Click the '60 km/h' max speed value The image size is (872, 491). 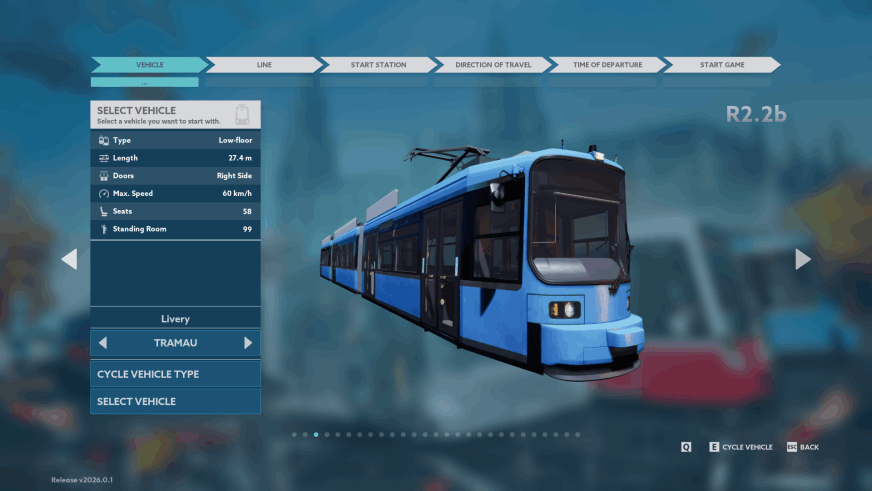point(237,194)
